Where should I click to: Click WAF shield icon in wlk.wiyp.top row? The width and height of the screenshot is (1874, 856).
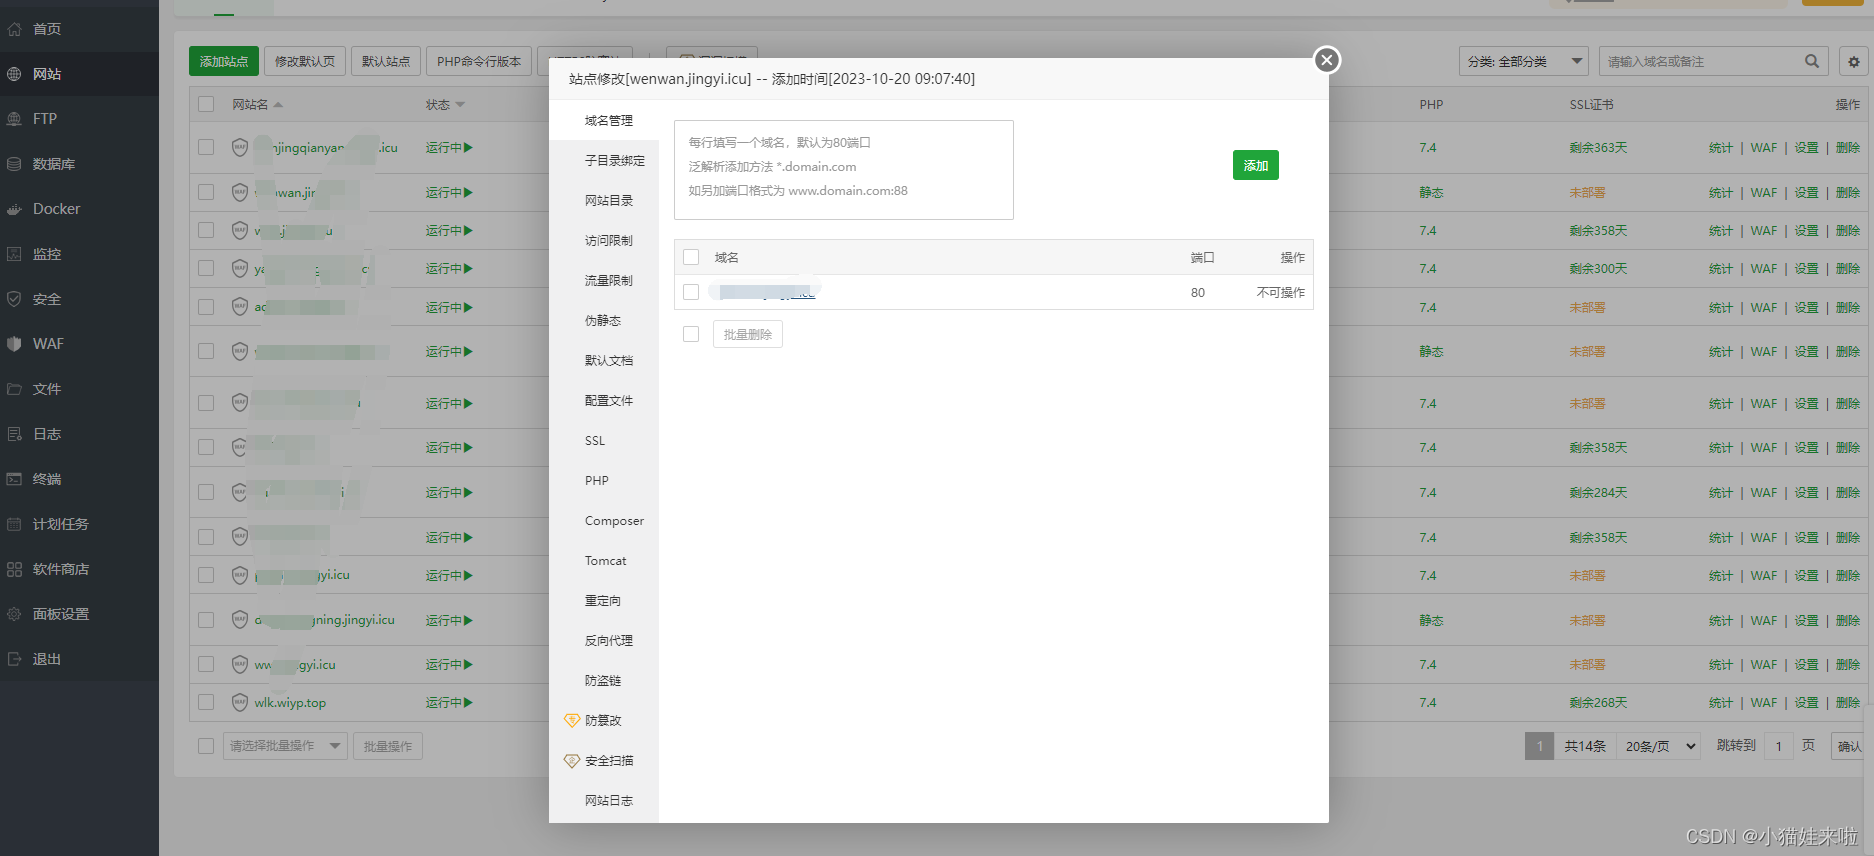click(240, 703)
